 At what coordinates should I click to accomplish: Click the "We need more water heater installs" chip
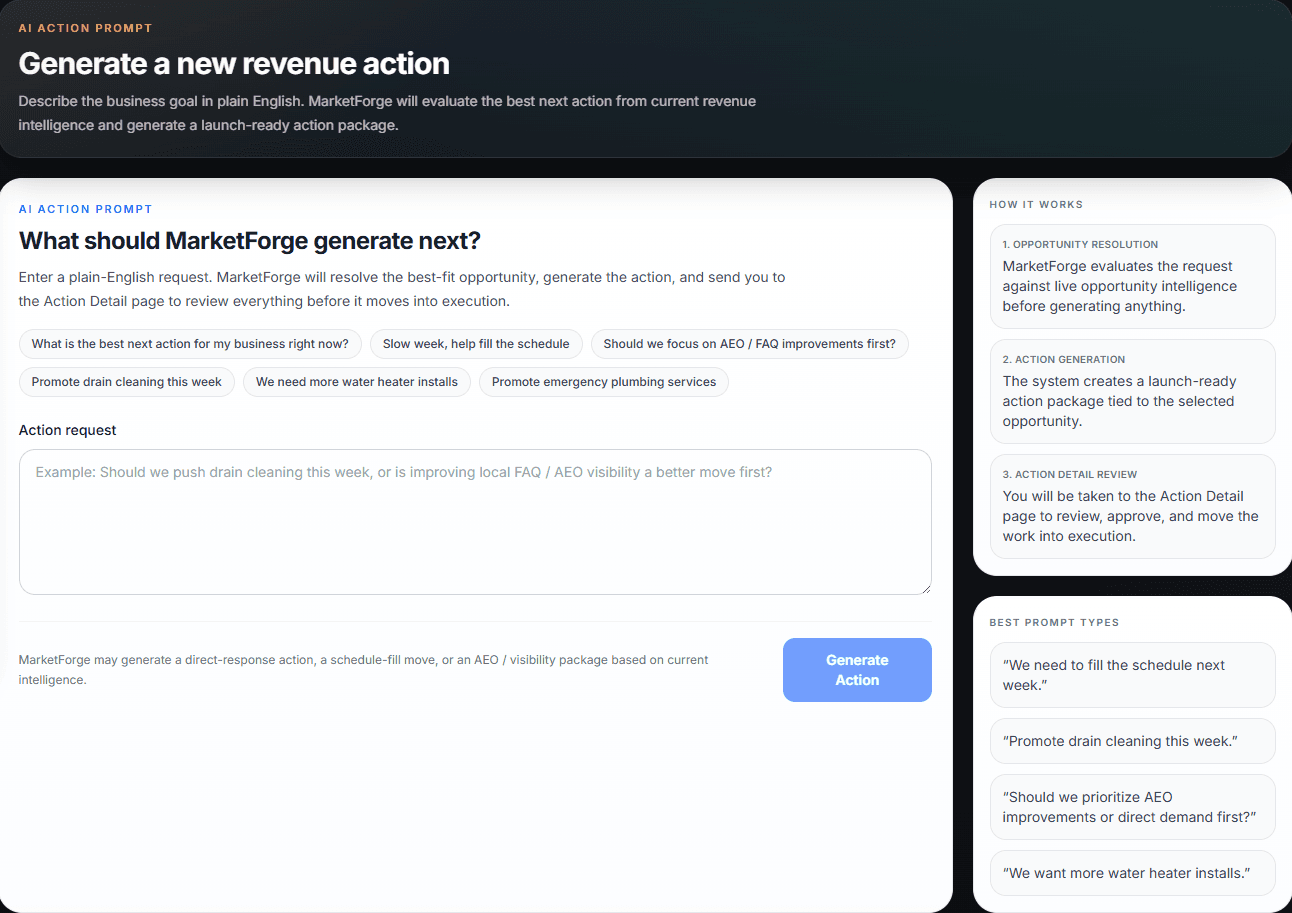point(356,381)
